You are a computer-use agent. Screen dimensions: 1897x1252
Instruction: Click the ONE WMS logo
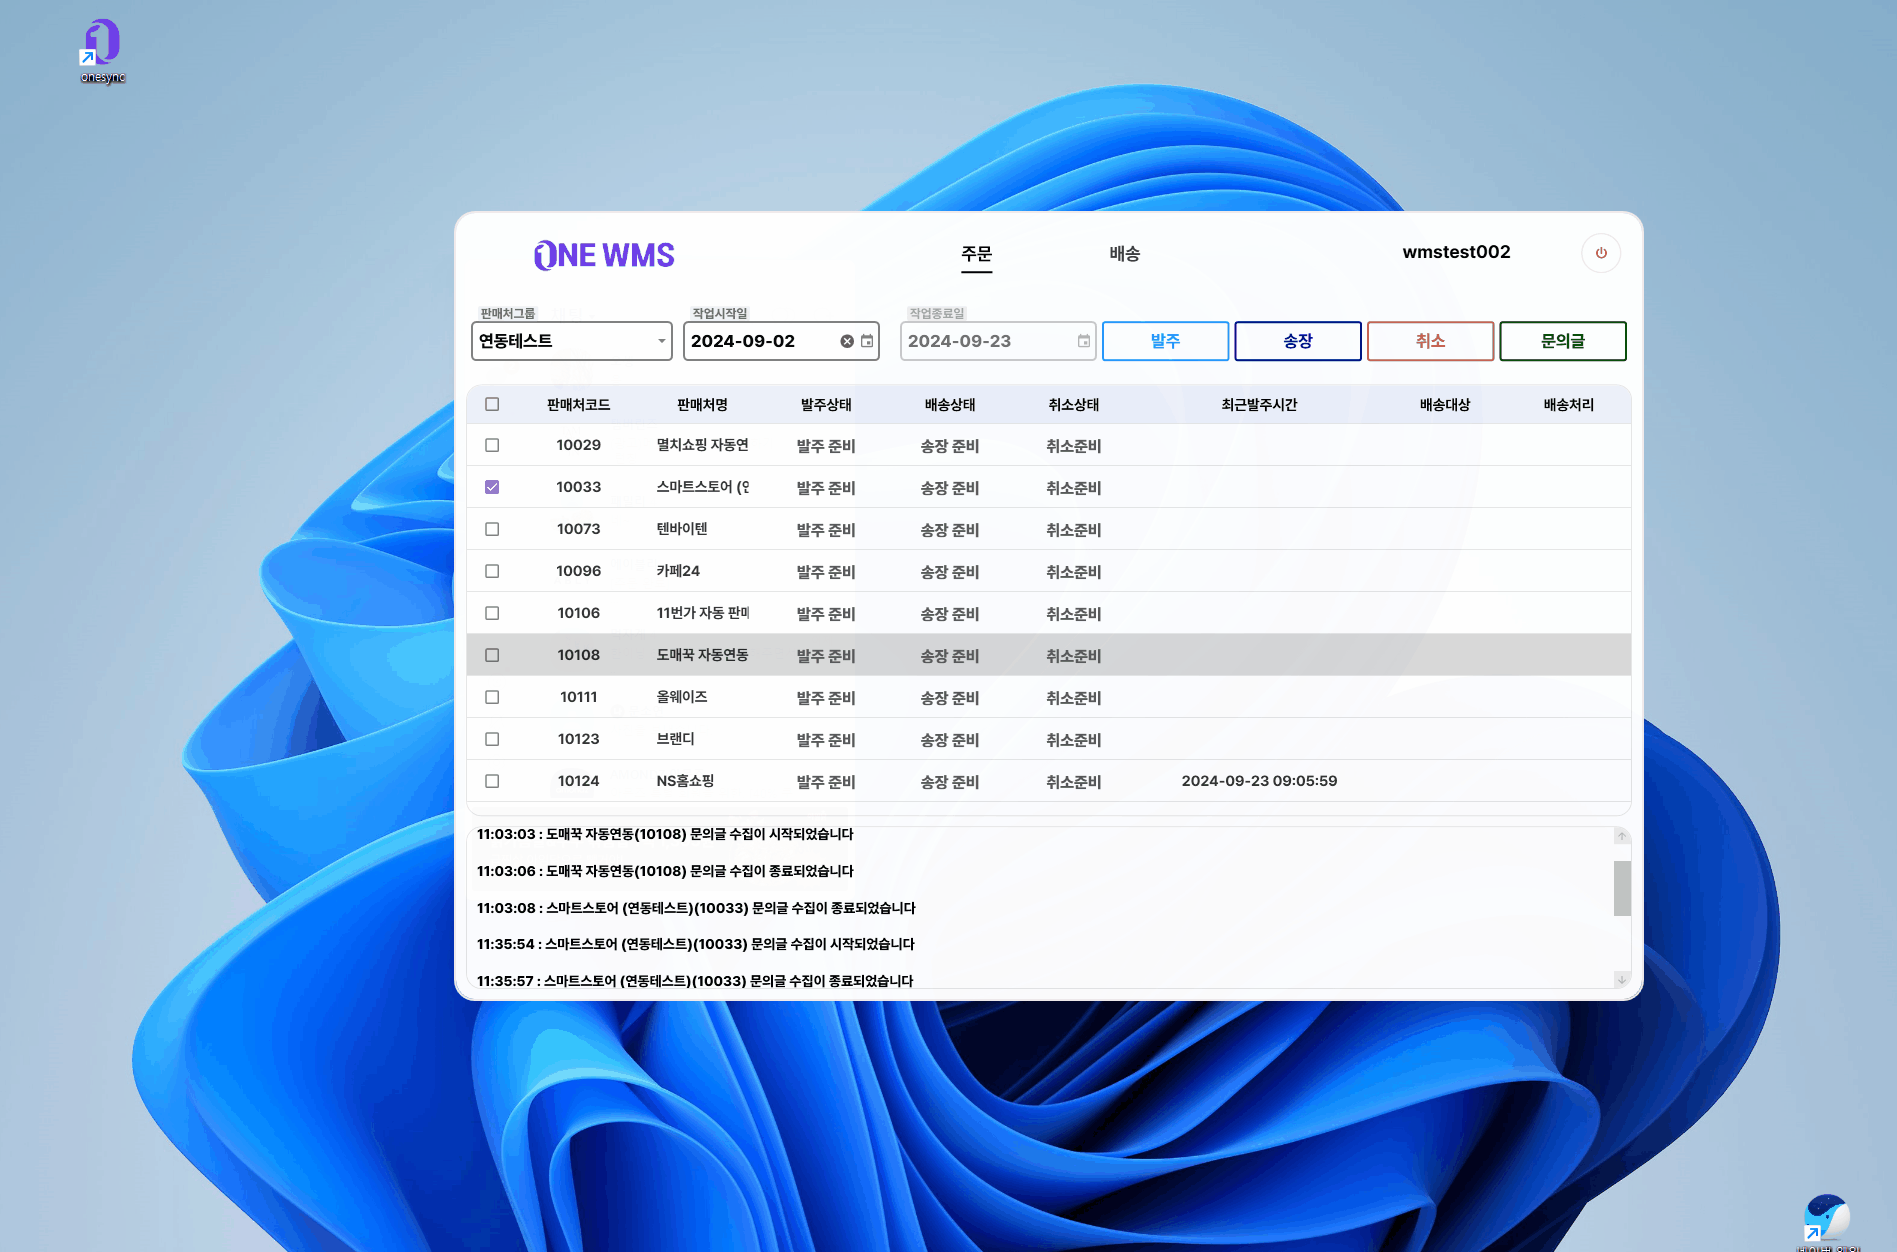coord(604,255)
